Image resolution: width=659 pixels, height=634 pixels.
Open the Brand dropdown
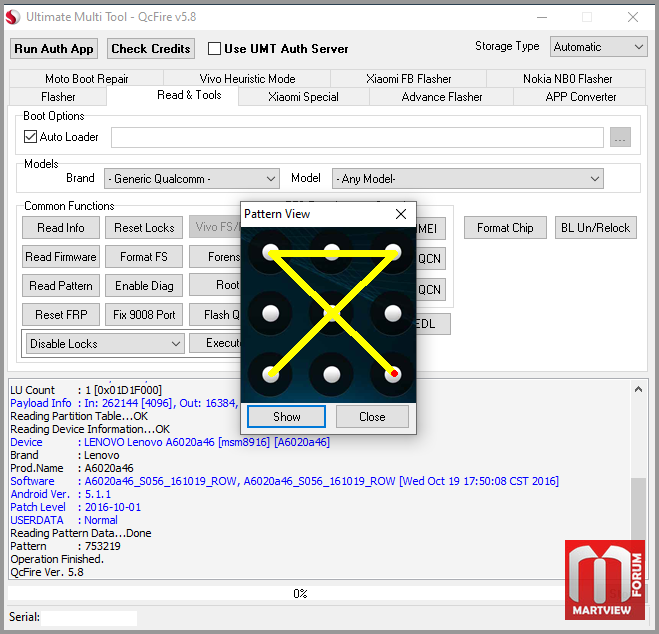(192, 179)
